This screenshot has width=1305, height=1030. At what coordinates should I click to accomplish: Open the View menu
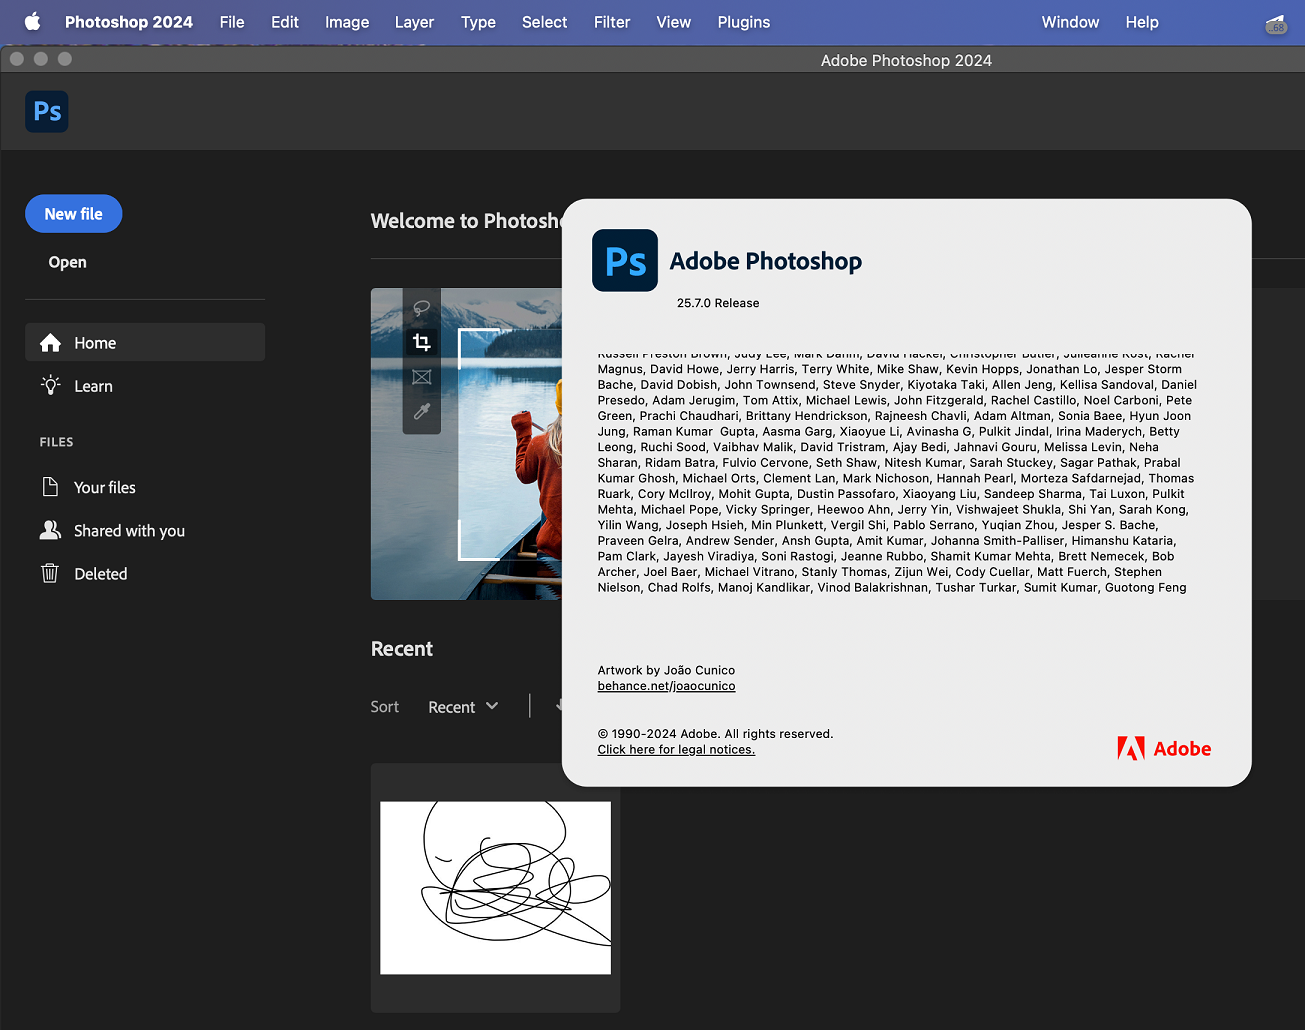673,22
